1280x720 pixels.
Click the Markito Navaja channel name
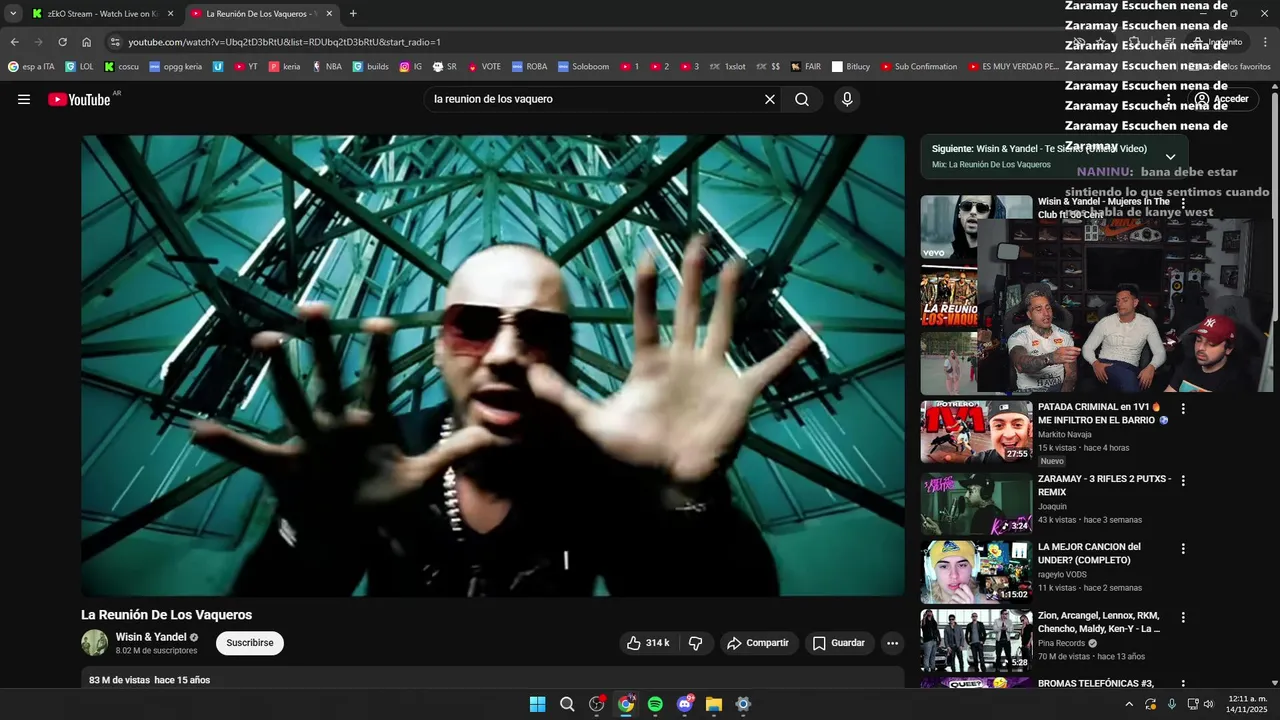1065,434
